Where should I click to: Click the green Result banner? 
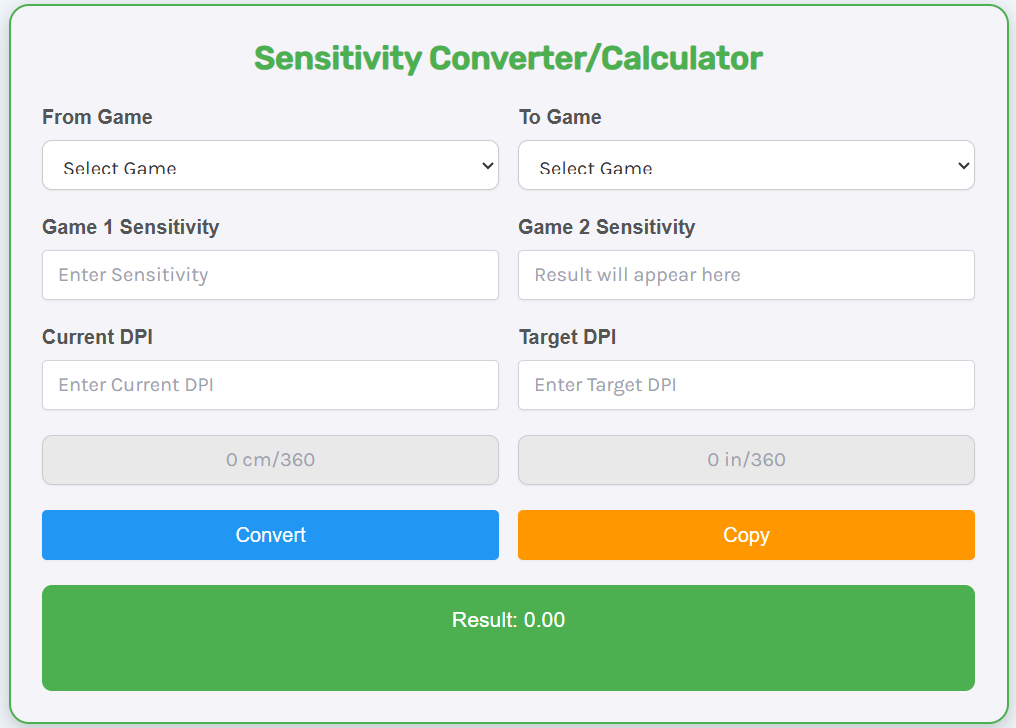508,638
